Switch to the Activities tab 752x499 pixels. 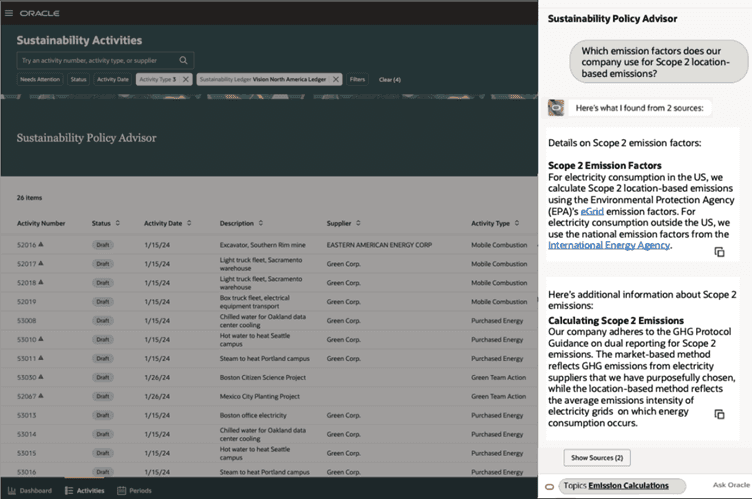pyautogui.click(x=84, y=490)
